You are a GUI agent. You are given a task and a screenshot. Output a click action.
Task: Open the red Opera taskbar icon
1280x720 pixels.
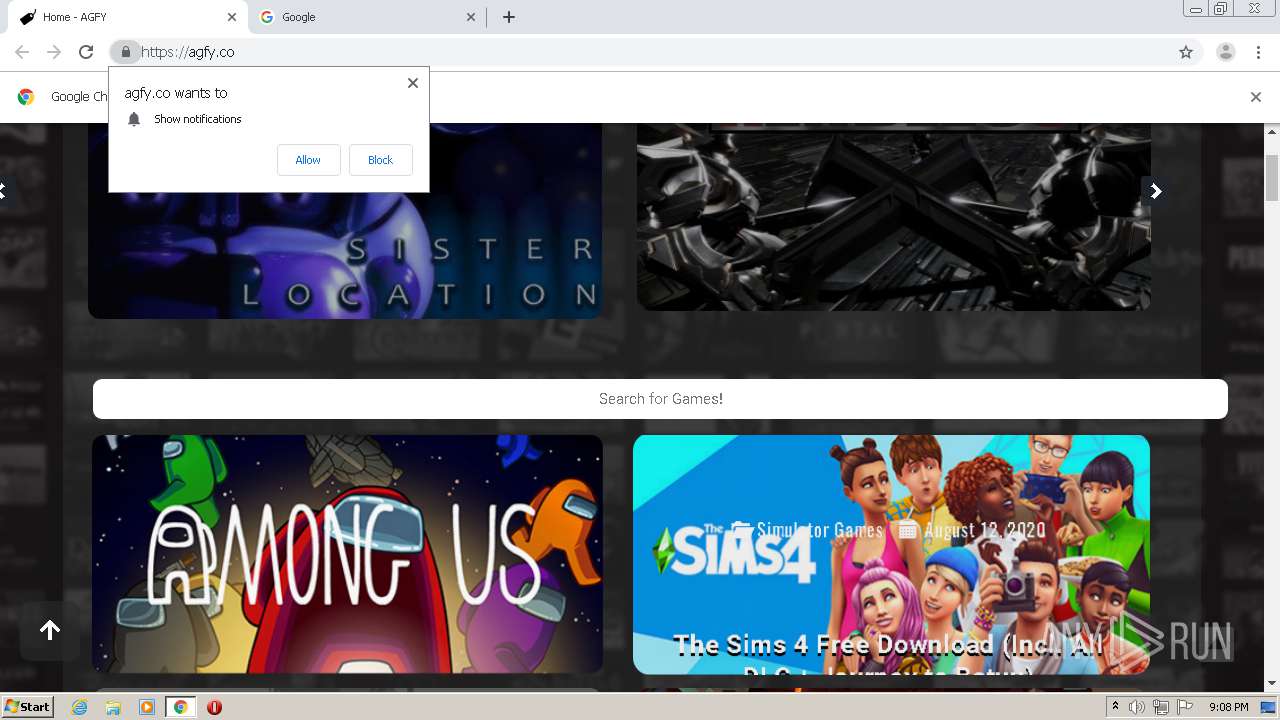click(214, 707)
